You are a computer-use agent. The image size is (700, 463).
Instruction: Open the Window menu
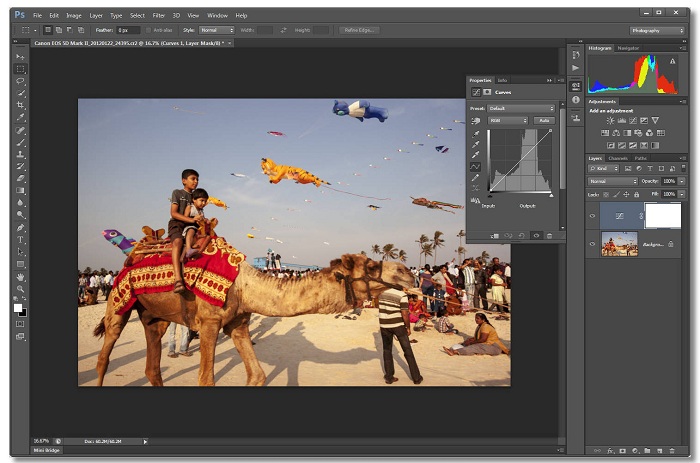tap(217, 16)
